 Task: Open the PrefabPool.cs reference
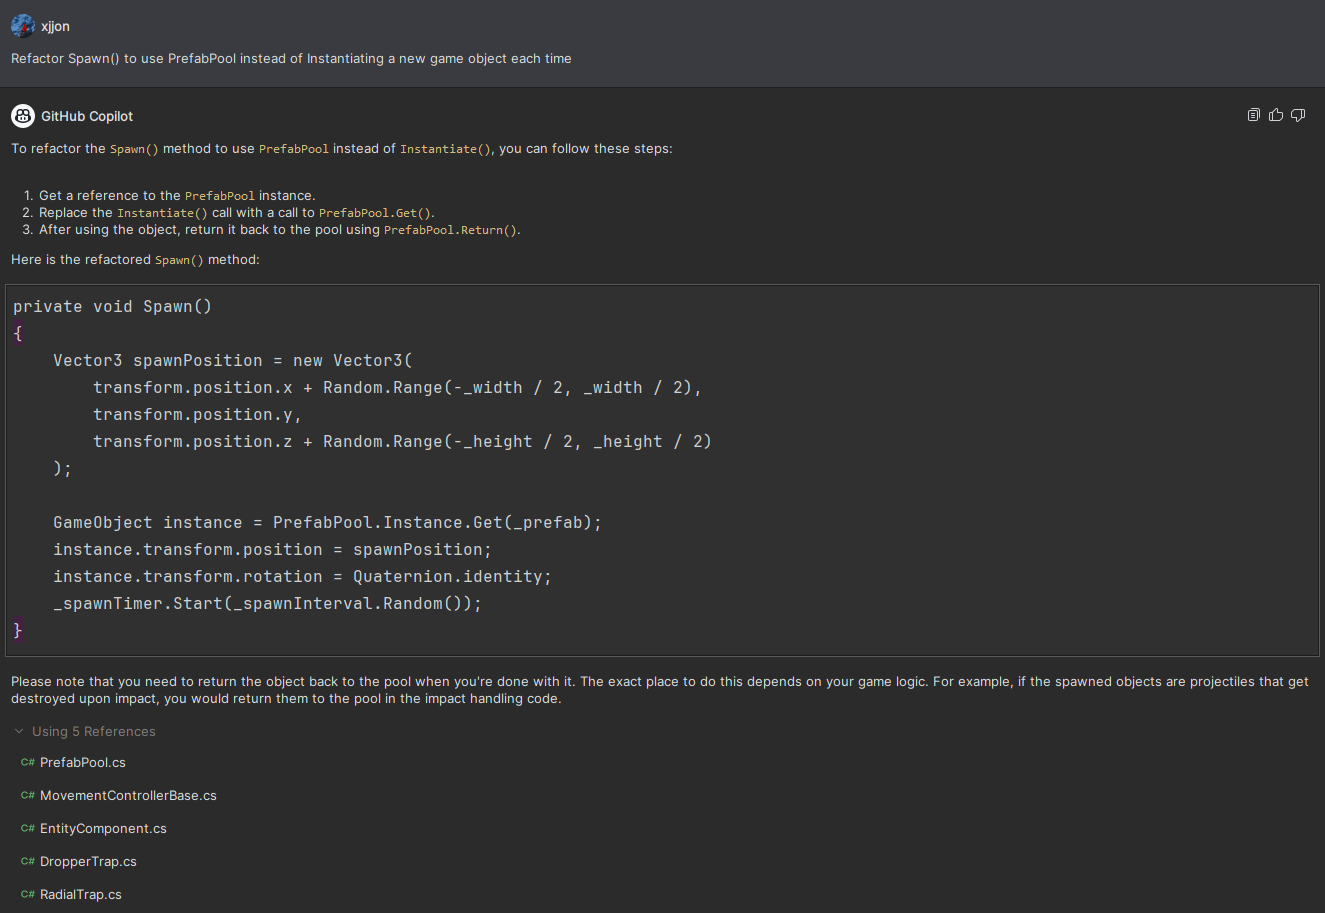(x=83, y=762)
